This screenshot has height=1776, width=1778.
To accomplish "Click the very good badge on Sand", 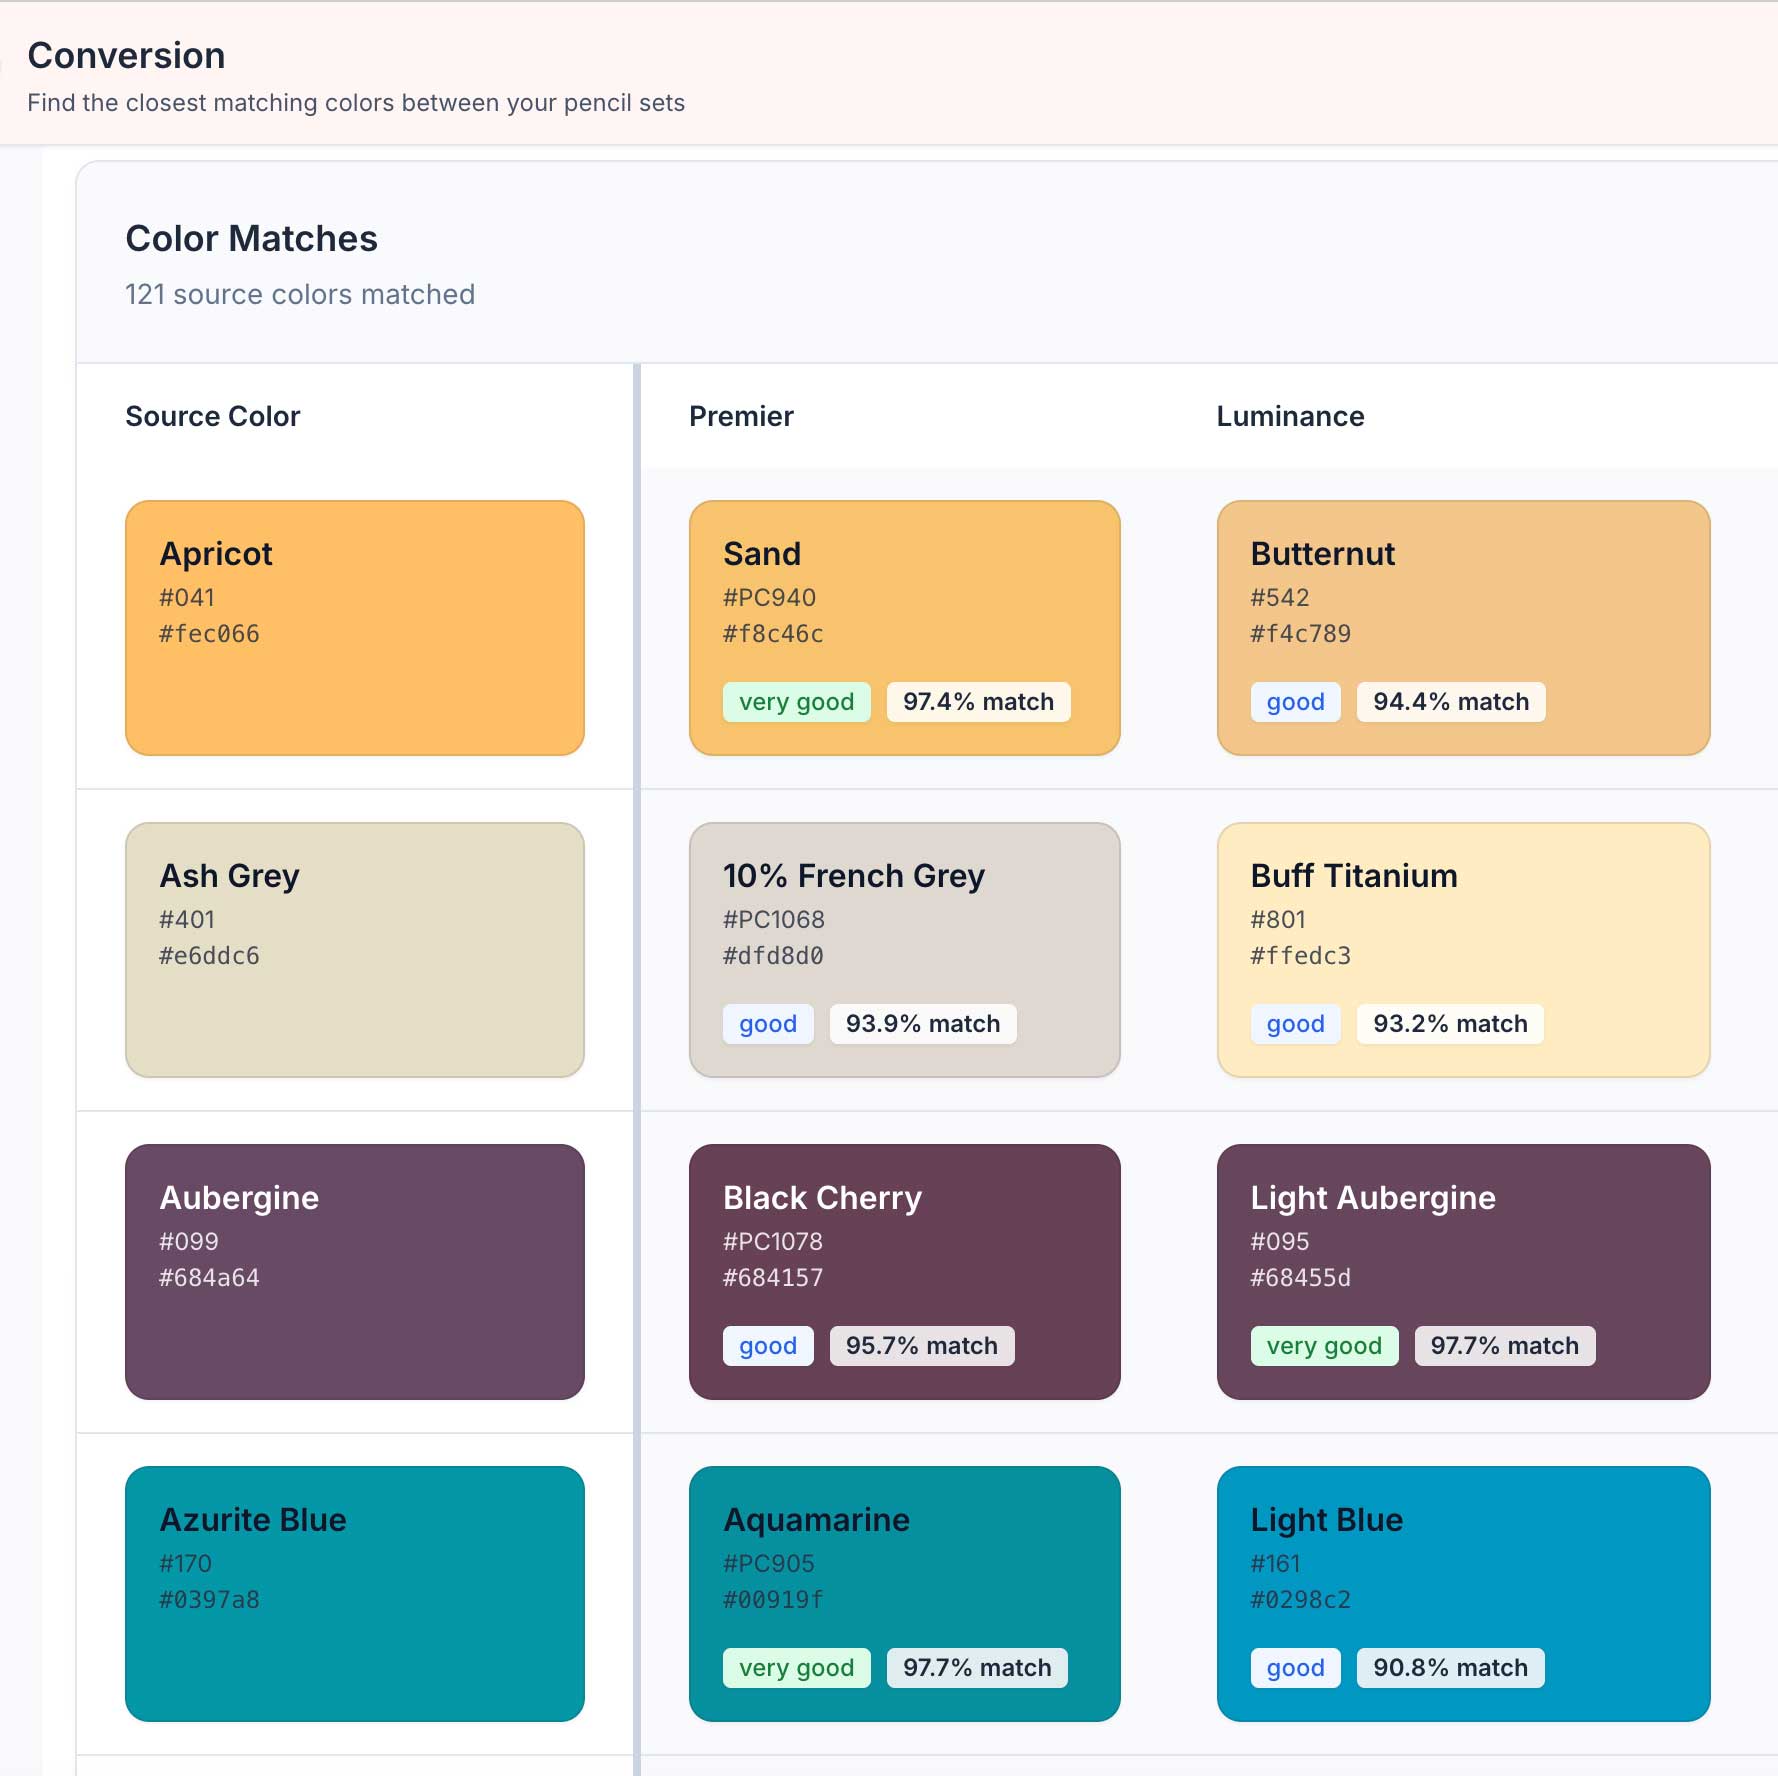I will point(797,702).
